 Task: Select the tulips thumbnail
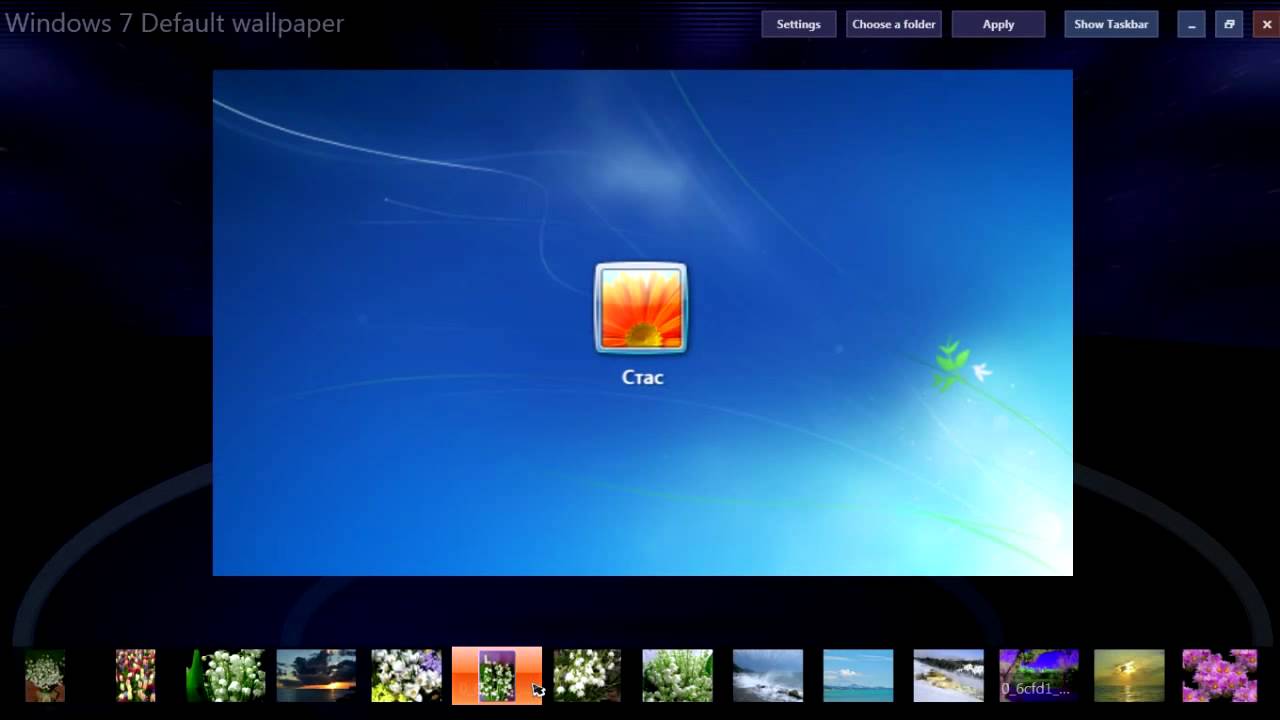(x=136, y=675)
